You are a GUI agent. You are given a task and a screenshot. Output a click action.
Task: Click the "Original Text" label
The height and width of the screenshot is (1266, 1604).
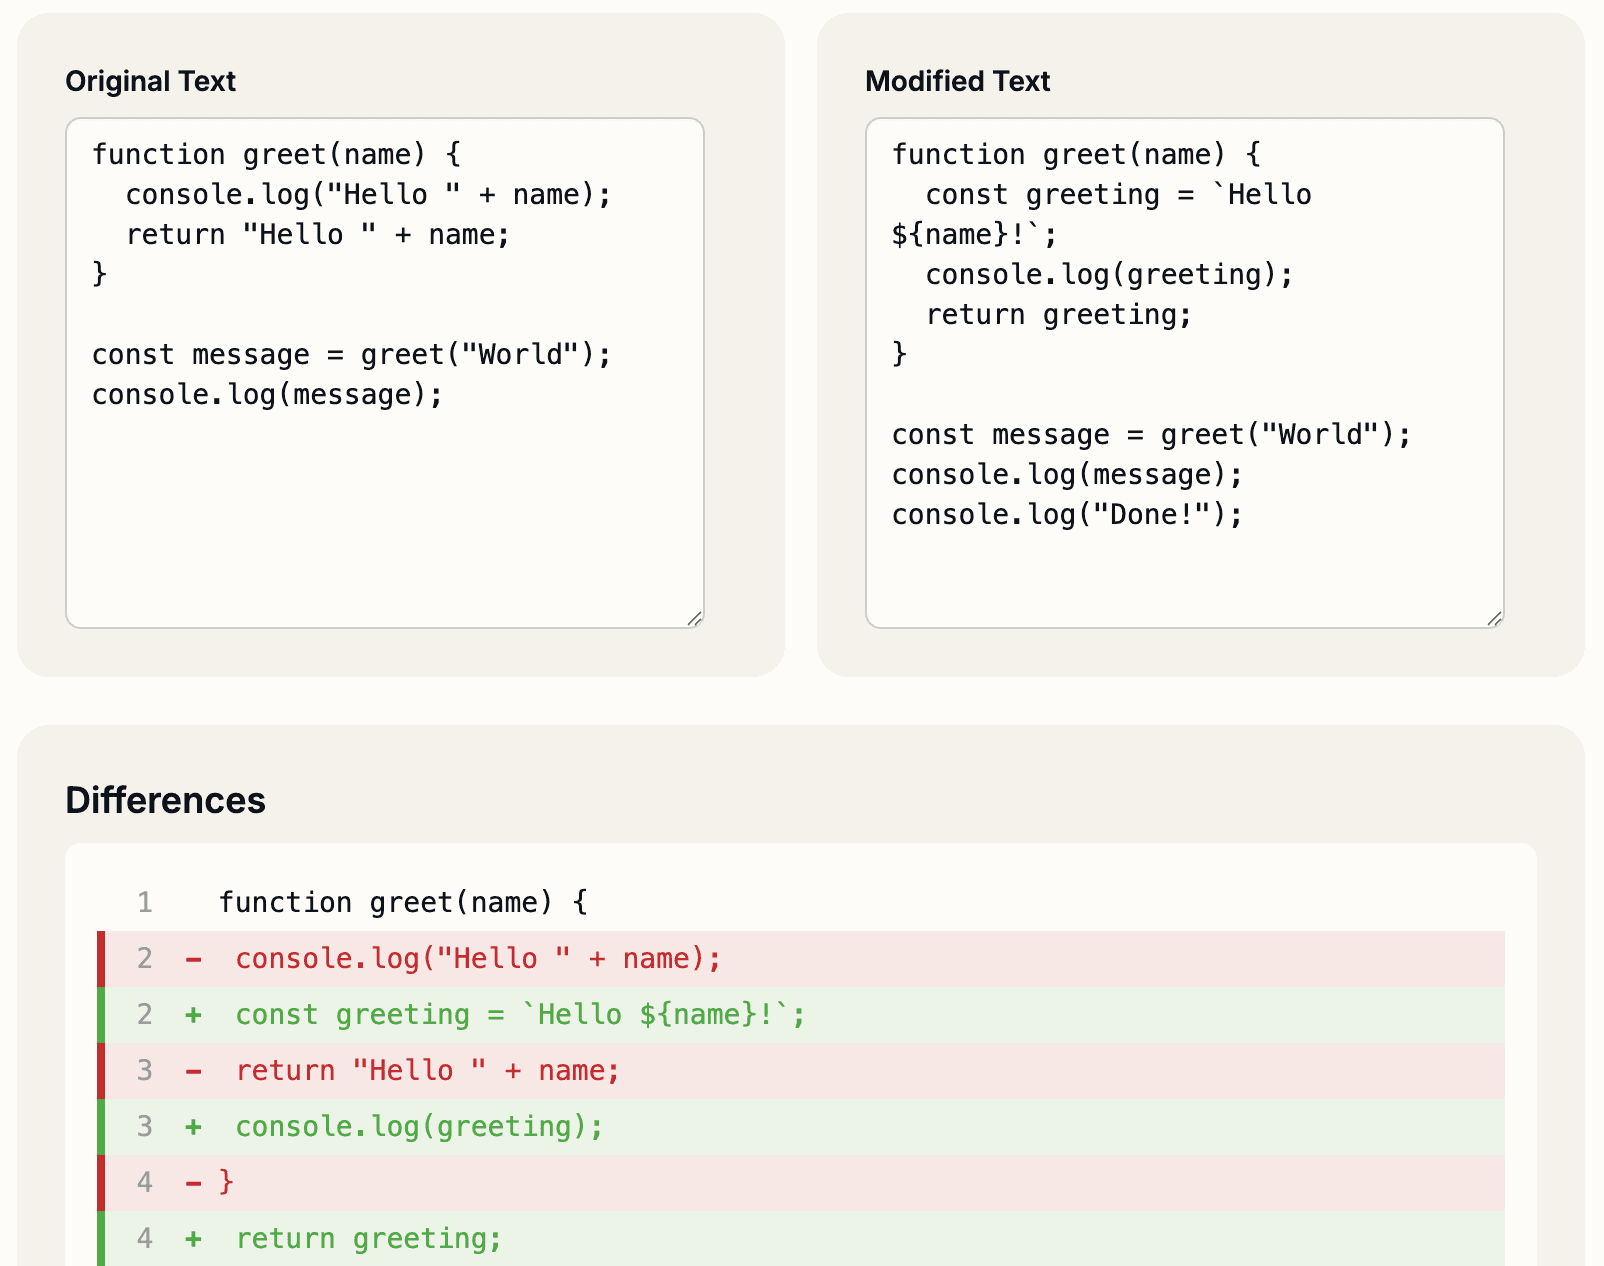150,81
